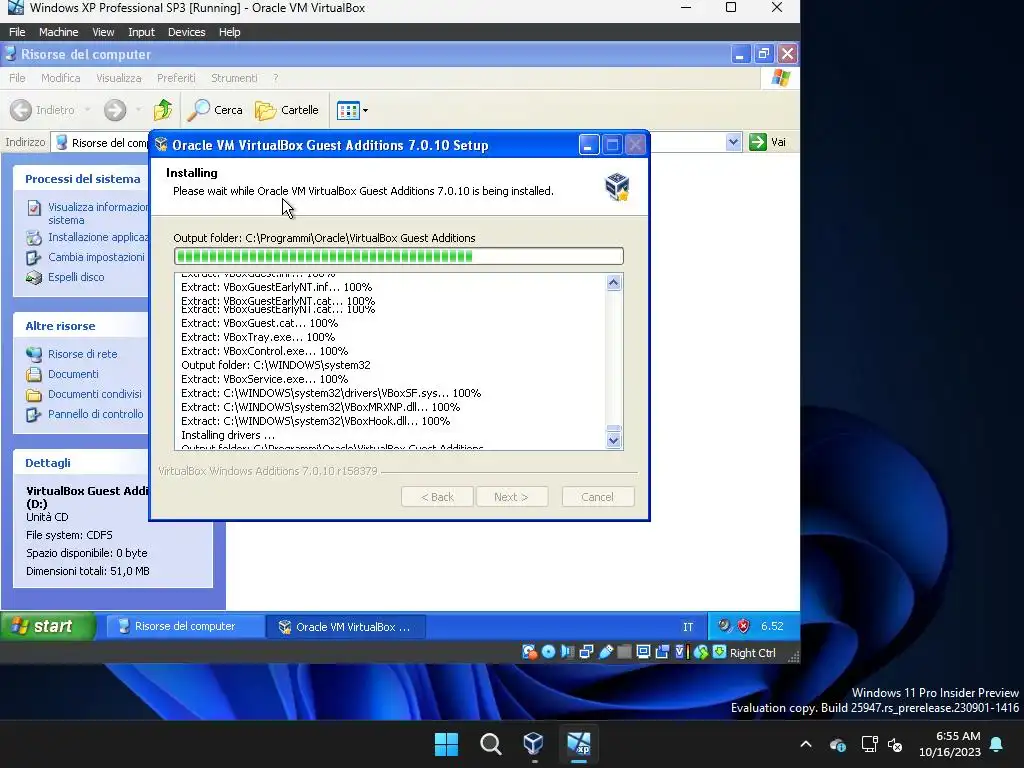Click the Windows XP VM taskbar icon
Image resolution: width=1024 pixels, height=768 pixels.
pos(578,744)
